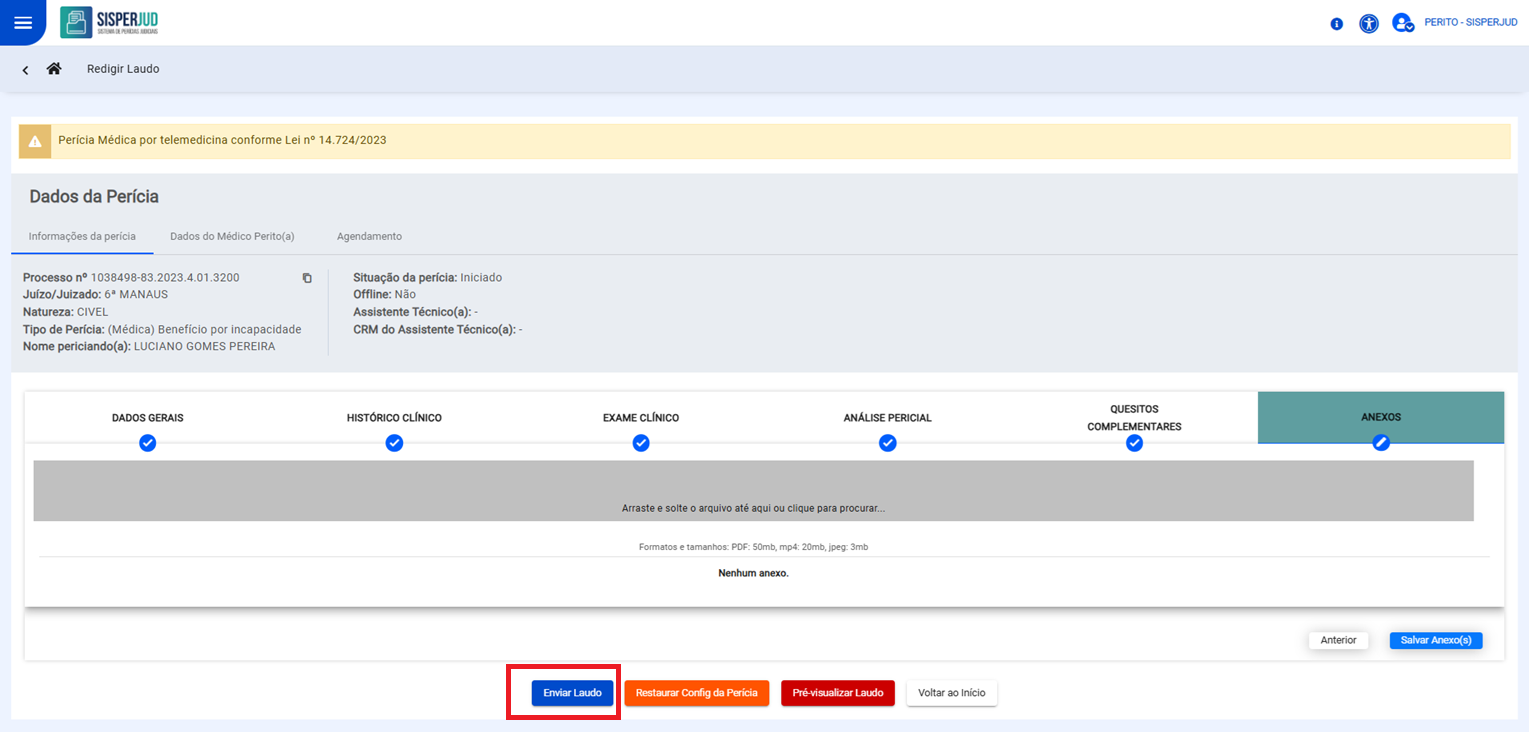Click the checkmark under Dados Gerais
This screenshot has width=1529, height=732.
[148, 443]
